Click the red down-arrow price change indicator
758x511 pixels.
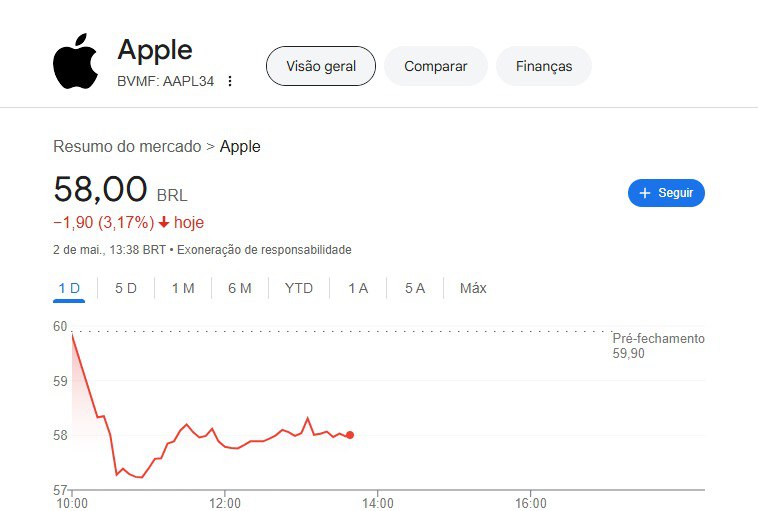[x=164, y=222]
